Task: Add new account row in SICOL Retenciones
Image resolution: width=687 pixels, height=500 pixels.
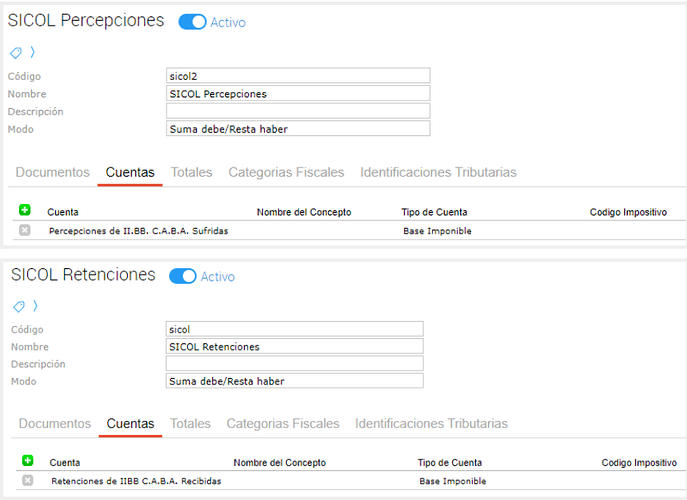Action: pyautogui.click(x=27, y=461)
